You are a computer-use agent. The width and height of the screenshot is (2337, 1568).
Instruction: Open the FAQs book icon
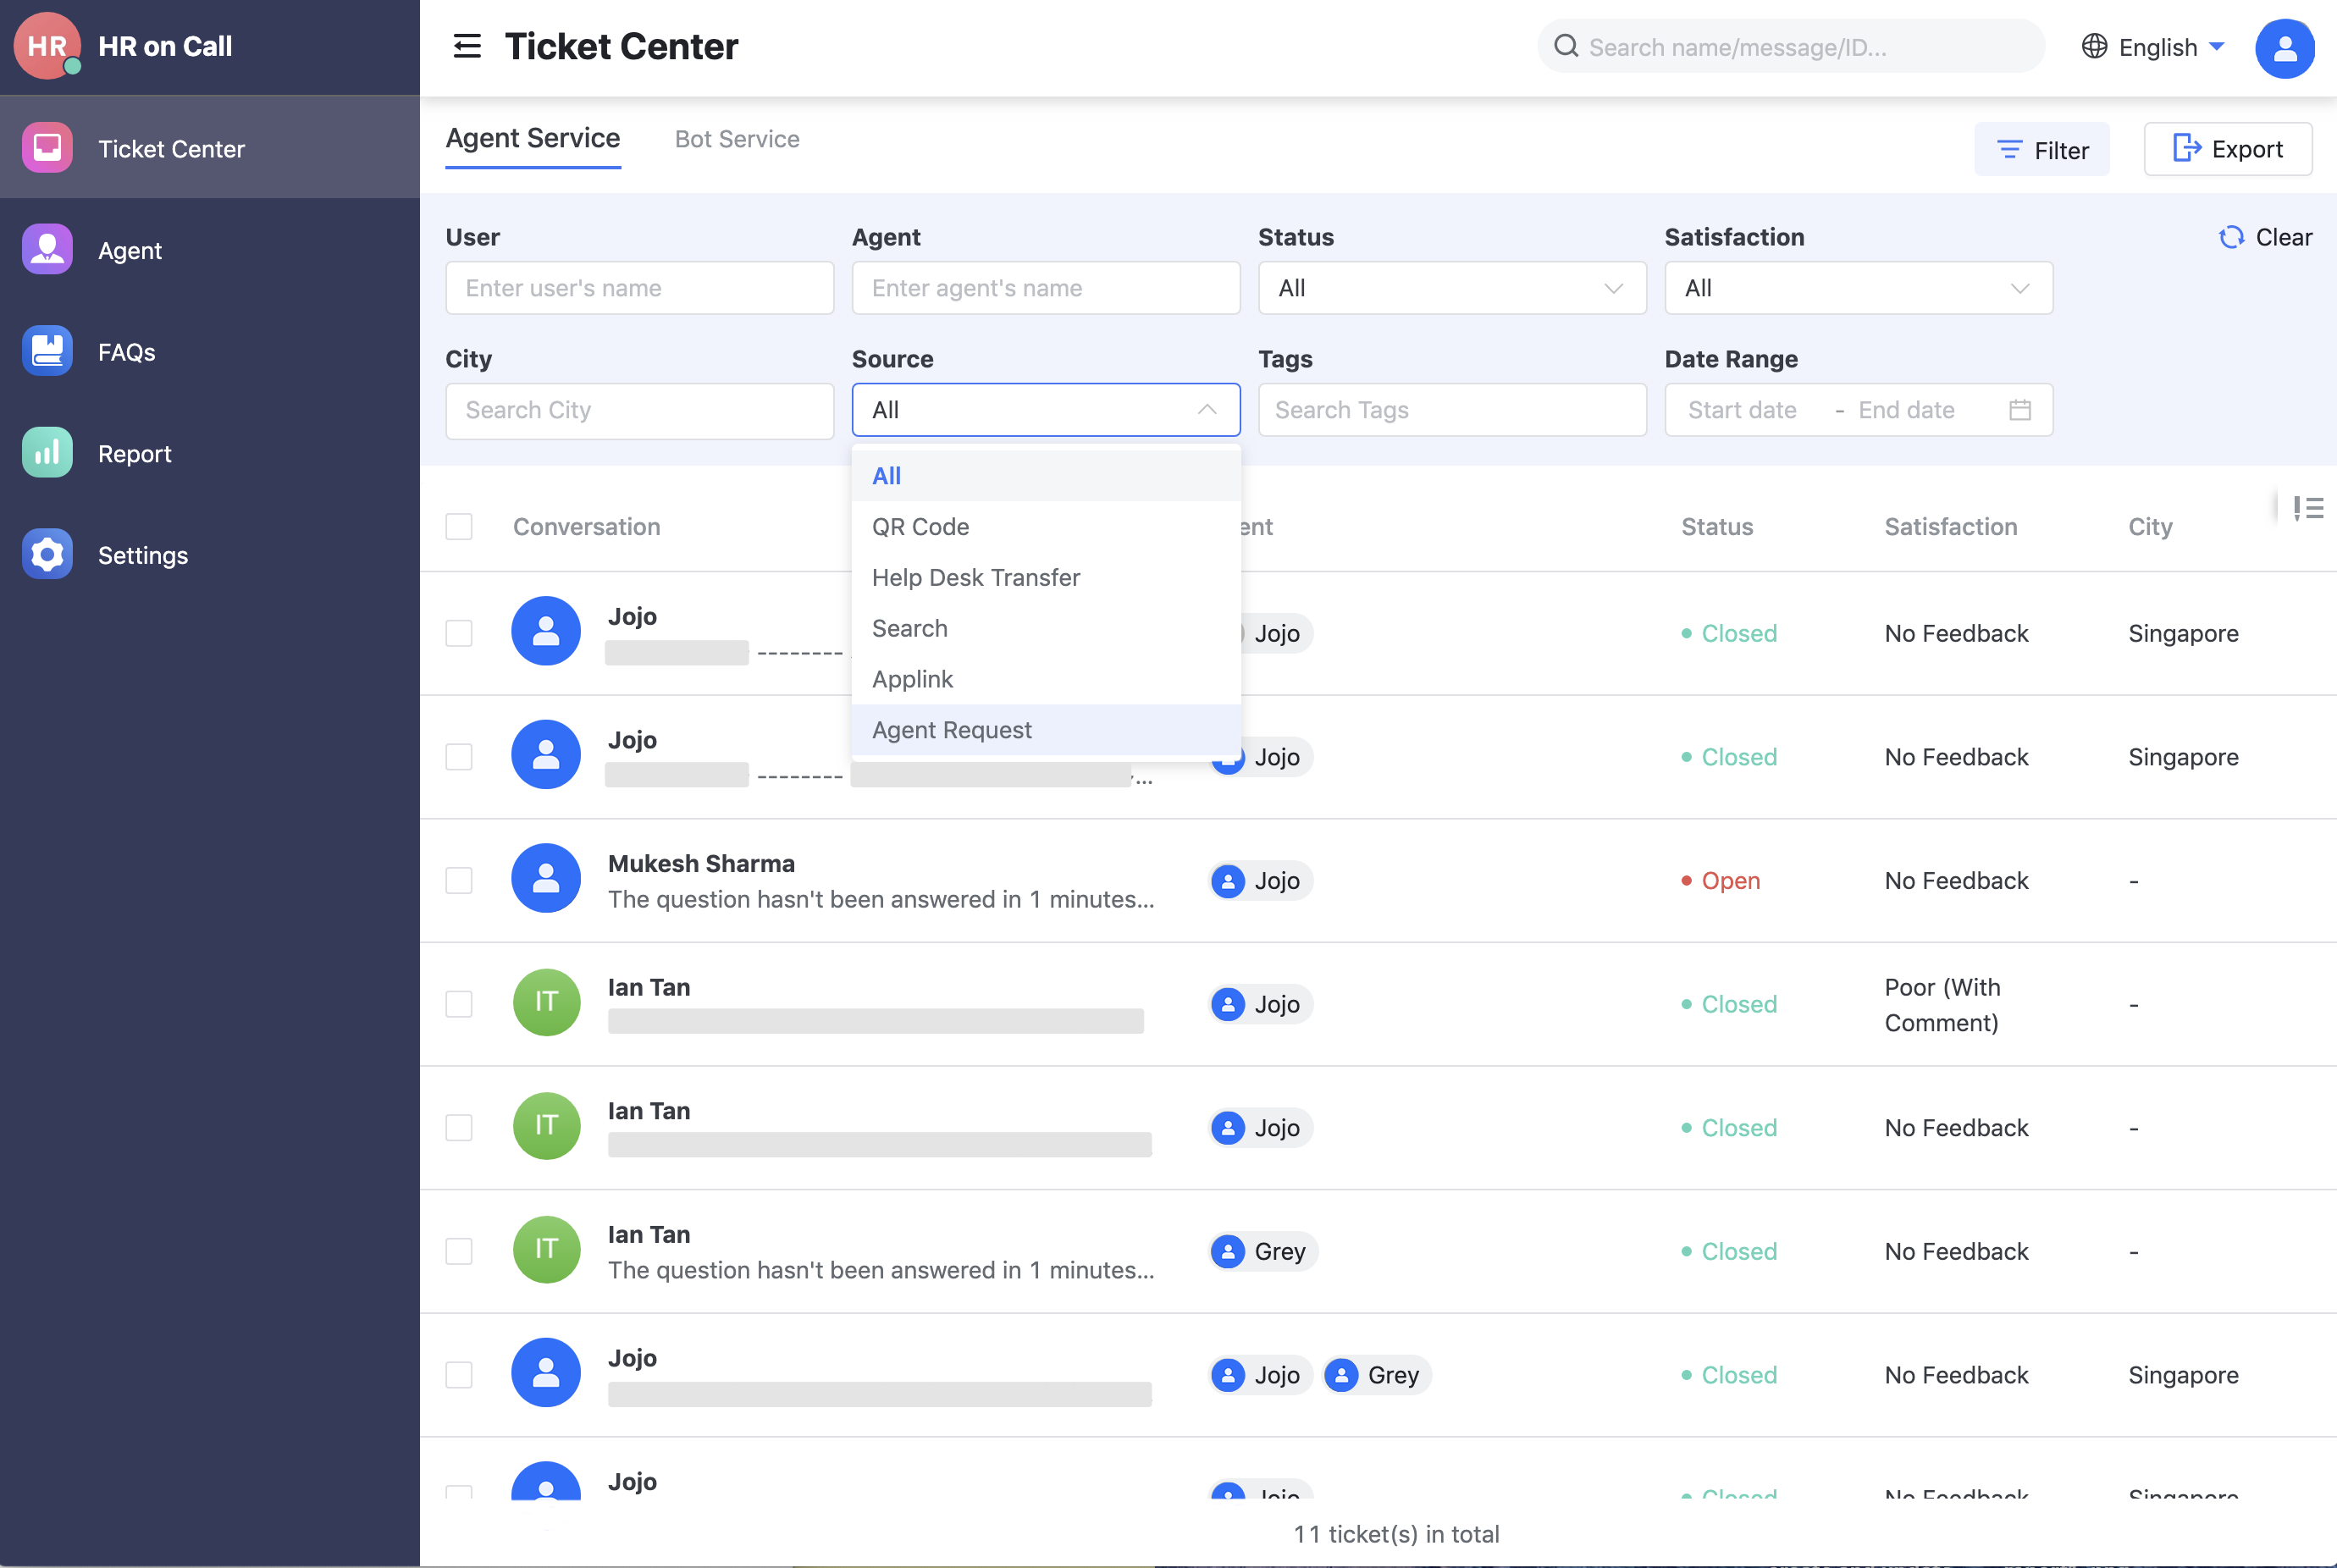[x=47, y=351]
